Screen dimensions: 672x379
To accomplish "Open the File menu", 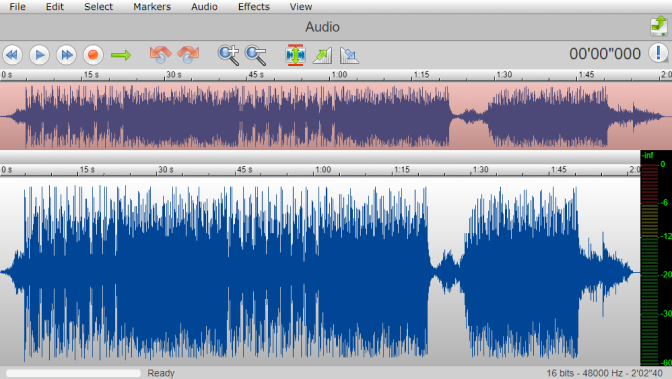I will [17, 6].
